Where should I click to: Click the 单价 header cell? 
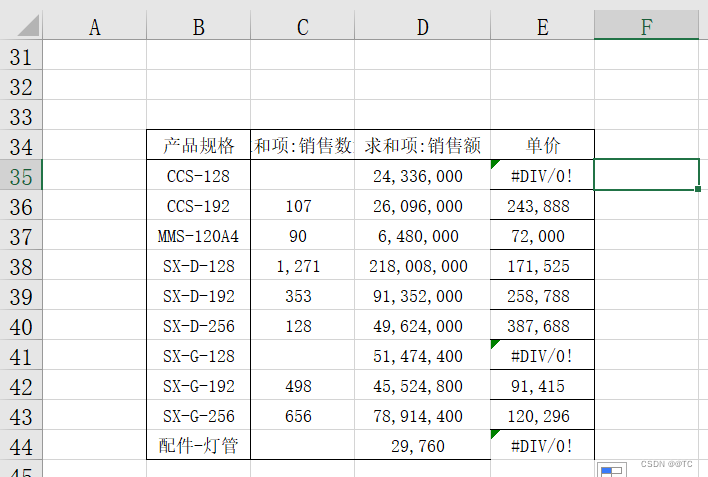coord(543,145)
